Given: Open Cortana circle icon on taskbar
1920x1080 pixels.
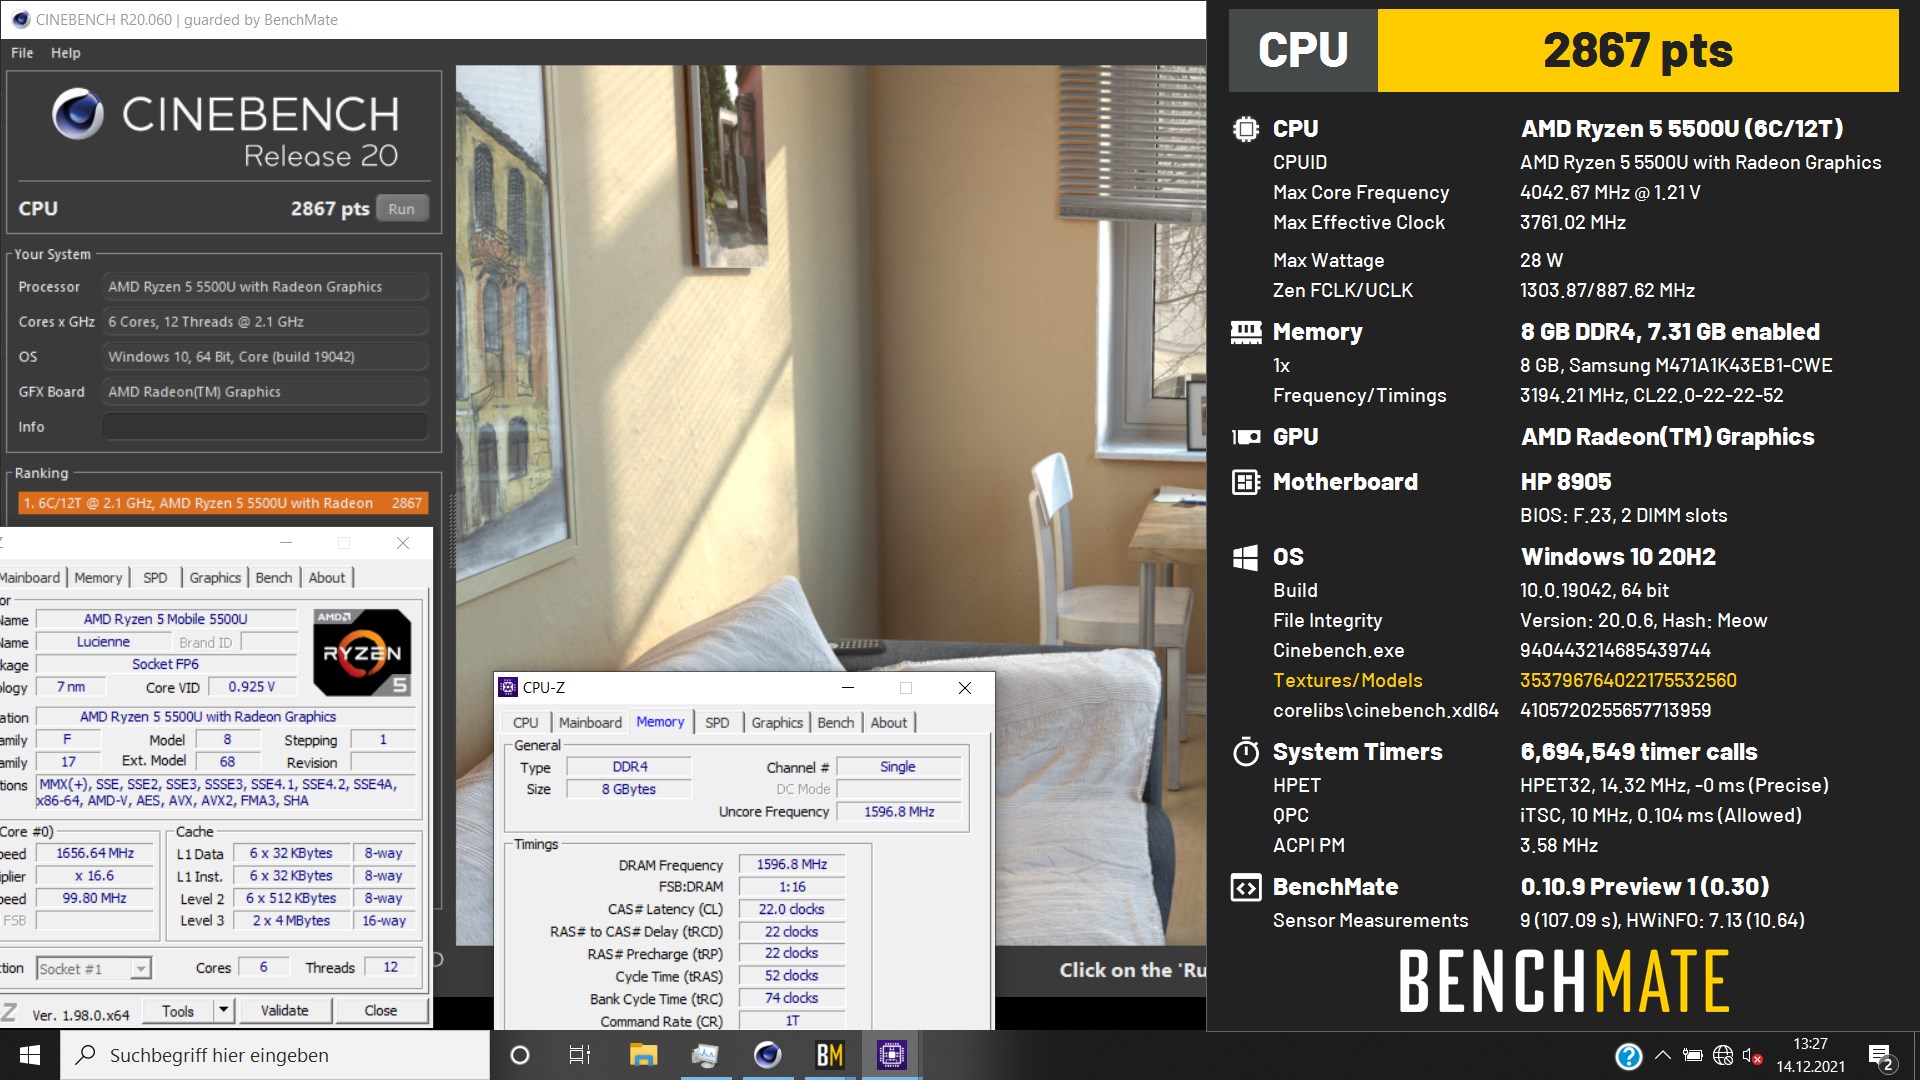Looking at the screenshot, I should click(x=520, y=1055).
